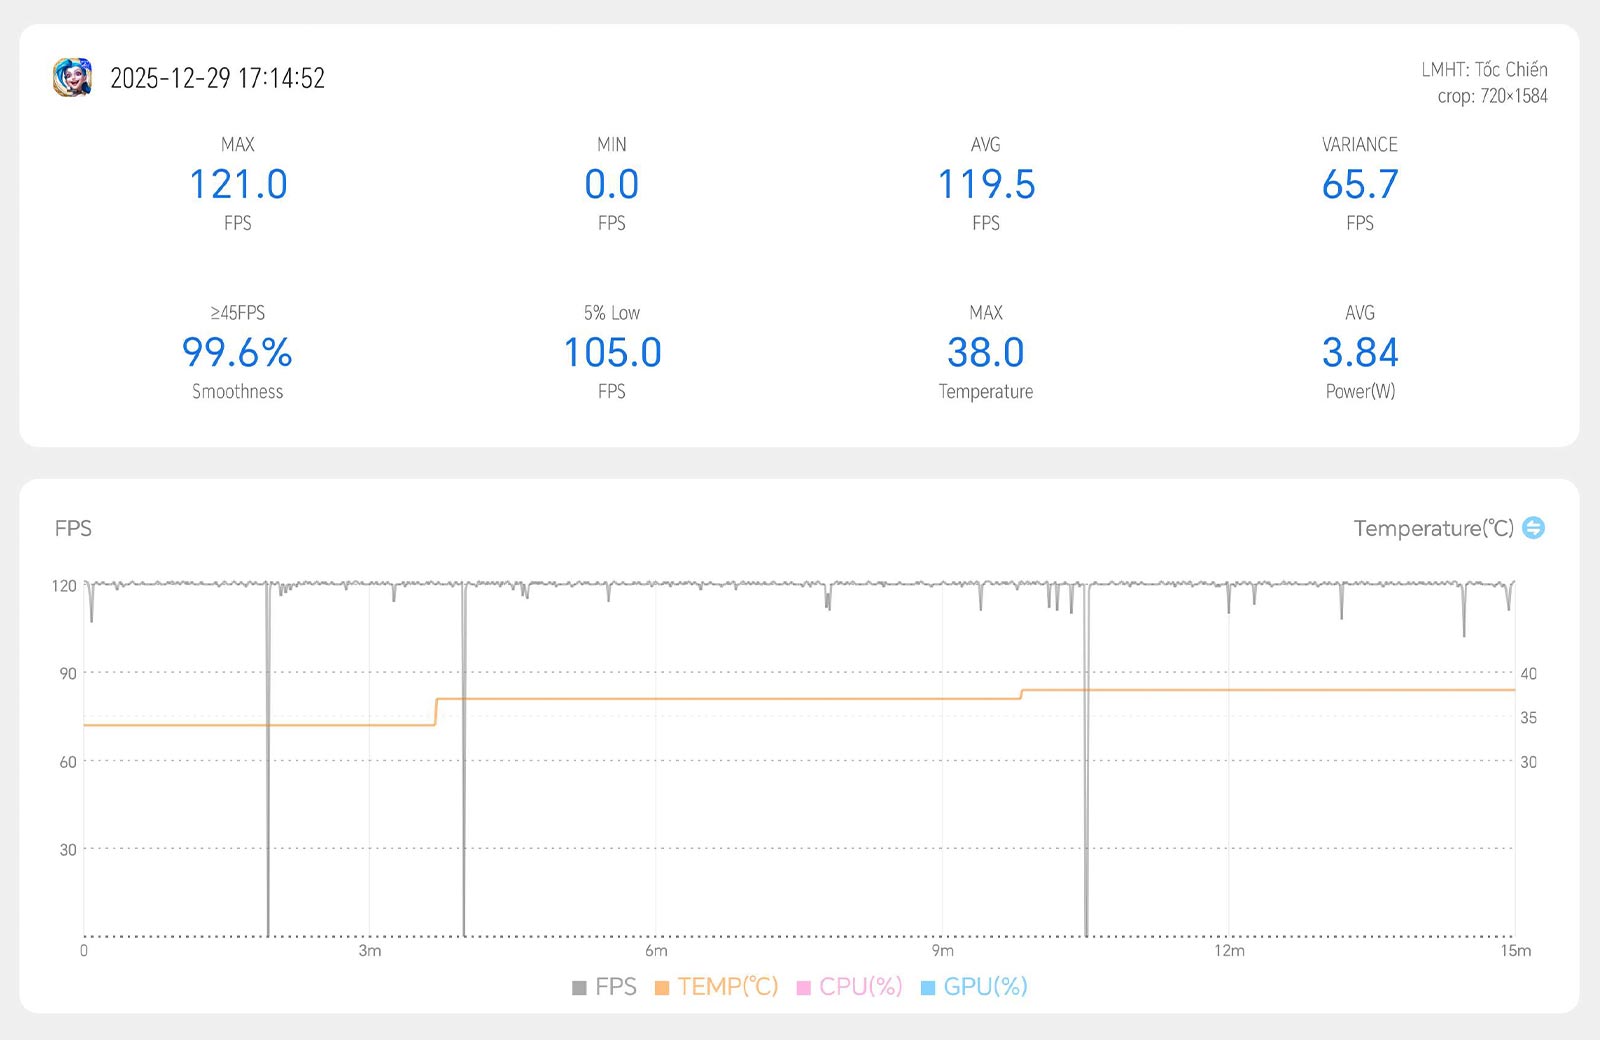Select the 2025-12-29 17:14:52 session timestamp
Screen dimensions: 1600x1040
pos(217,78)
